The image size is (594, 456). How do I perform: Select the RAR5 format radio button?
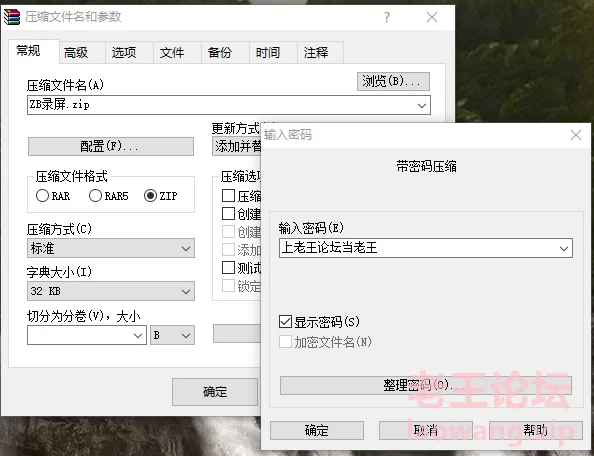pyautogui.click(x=95, y=196)
